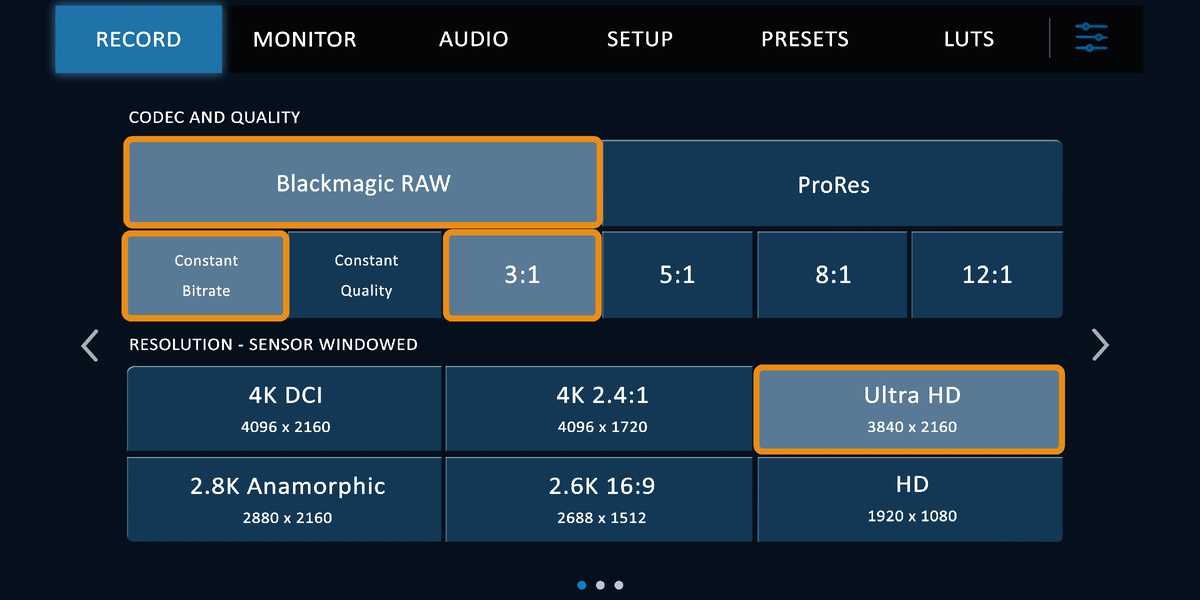Image resolution: width=1200 pixels, height=600 pixels.
Task: Select the 5:1 compression ratio
Action: [677, 275]
